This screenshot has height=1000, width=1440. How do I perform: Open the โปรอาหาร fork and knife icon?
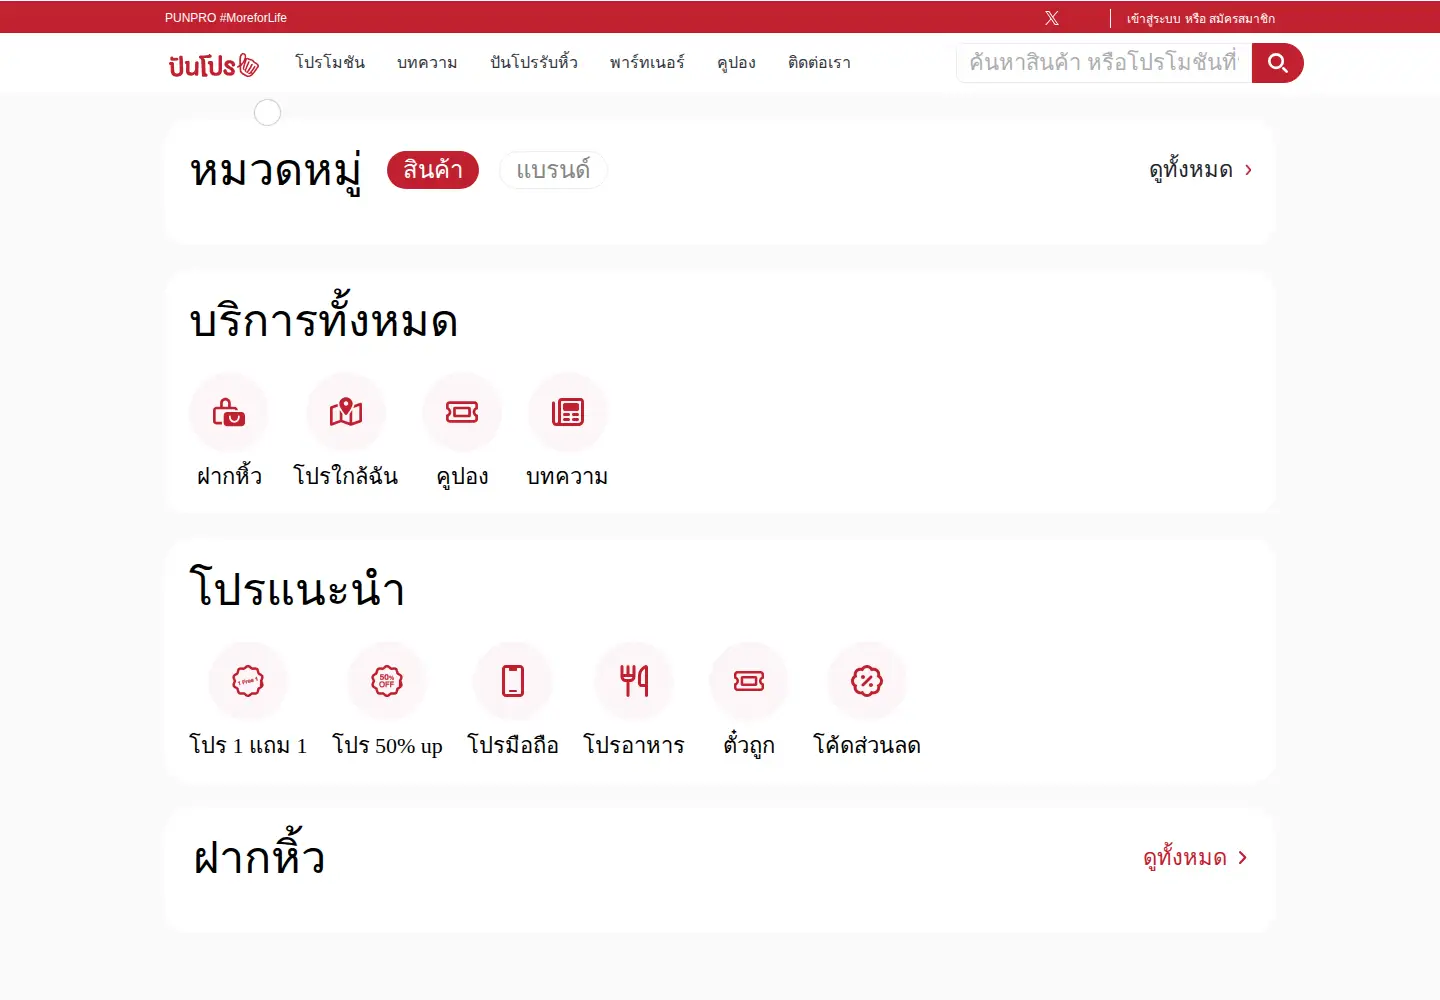click(634, 681)
